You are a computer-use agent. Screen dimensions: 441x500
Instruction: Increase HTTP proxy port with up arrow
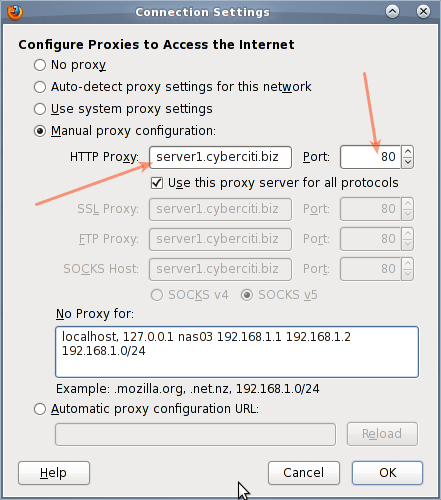coord(408,152)
